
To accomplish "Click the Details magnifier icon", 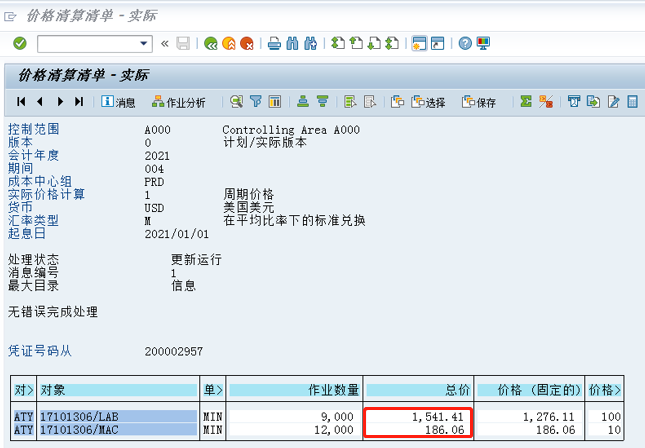I will [x=237, y=102].
